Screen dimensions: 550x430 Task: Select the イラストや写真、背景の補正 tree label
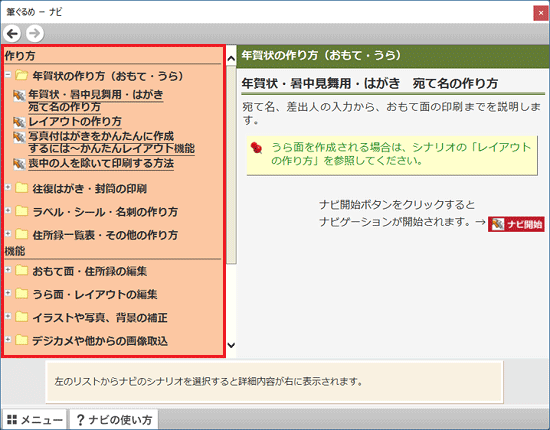click(x=100, y=318)
